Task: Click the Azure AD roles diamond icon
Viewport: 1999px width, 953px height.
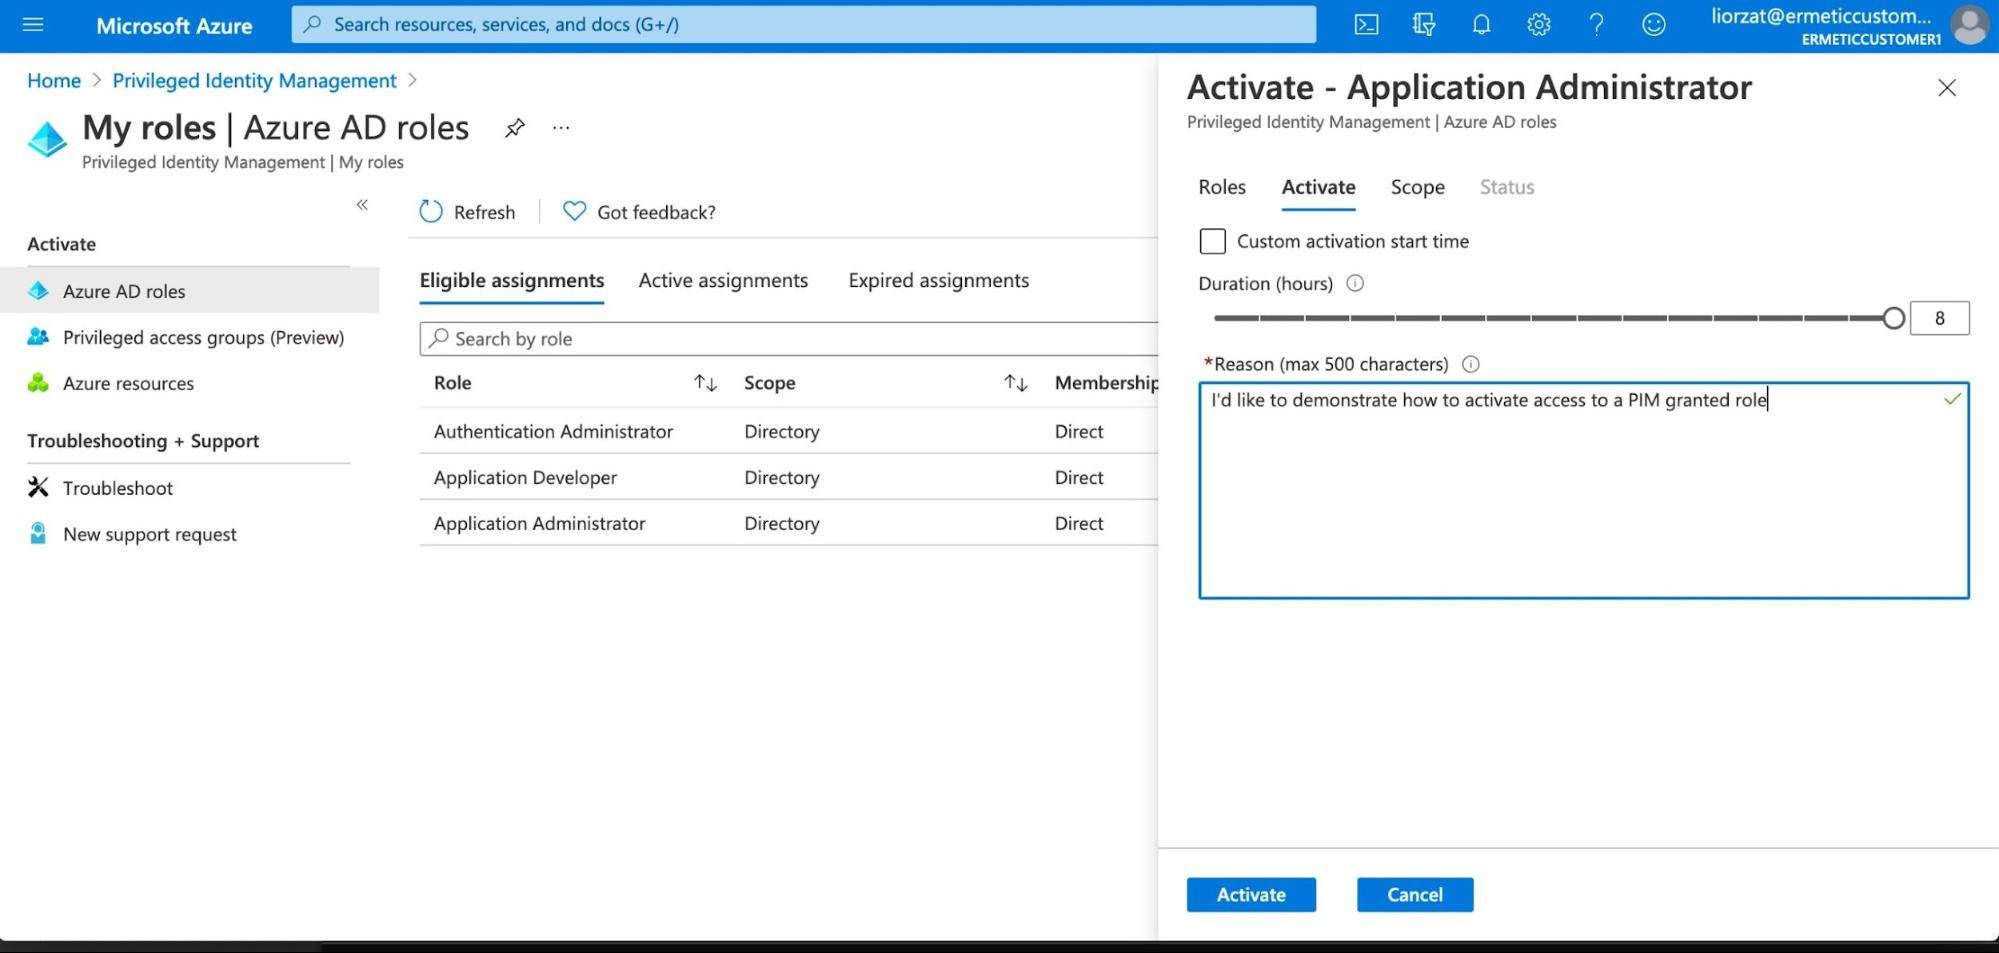Action: click(38, 291)
